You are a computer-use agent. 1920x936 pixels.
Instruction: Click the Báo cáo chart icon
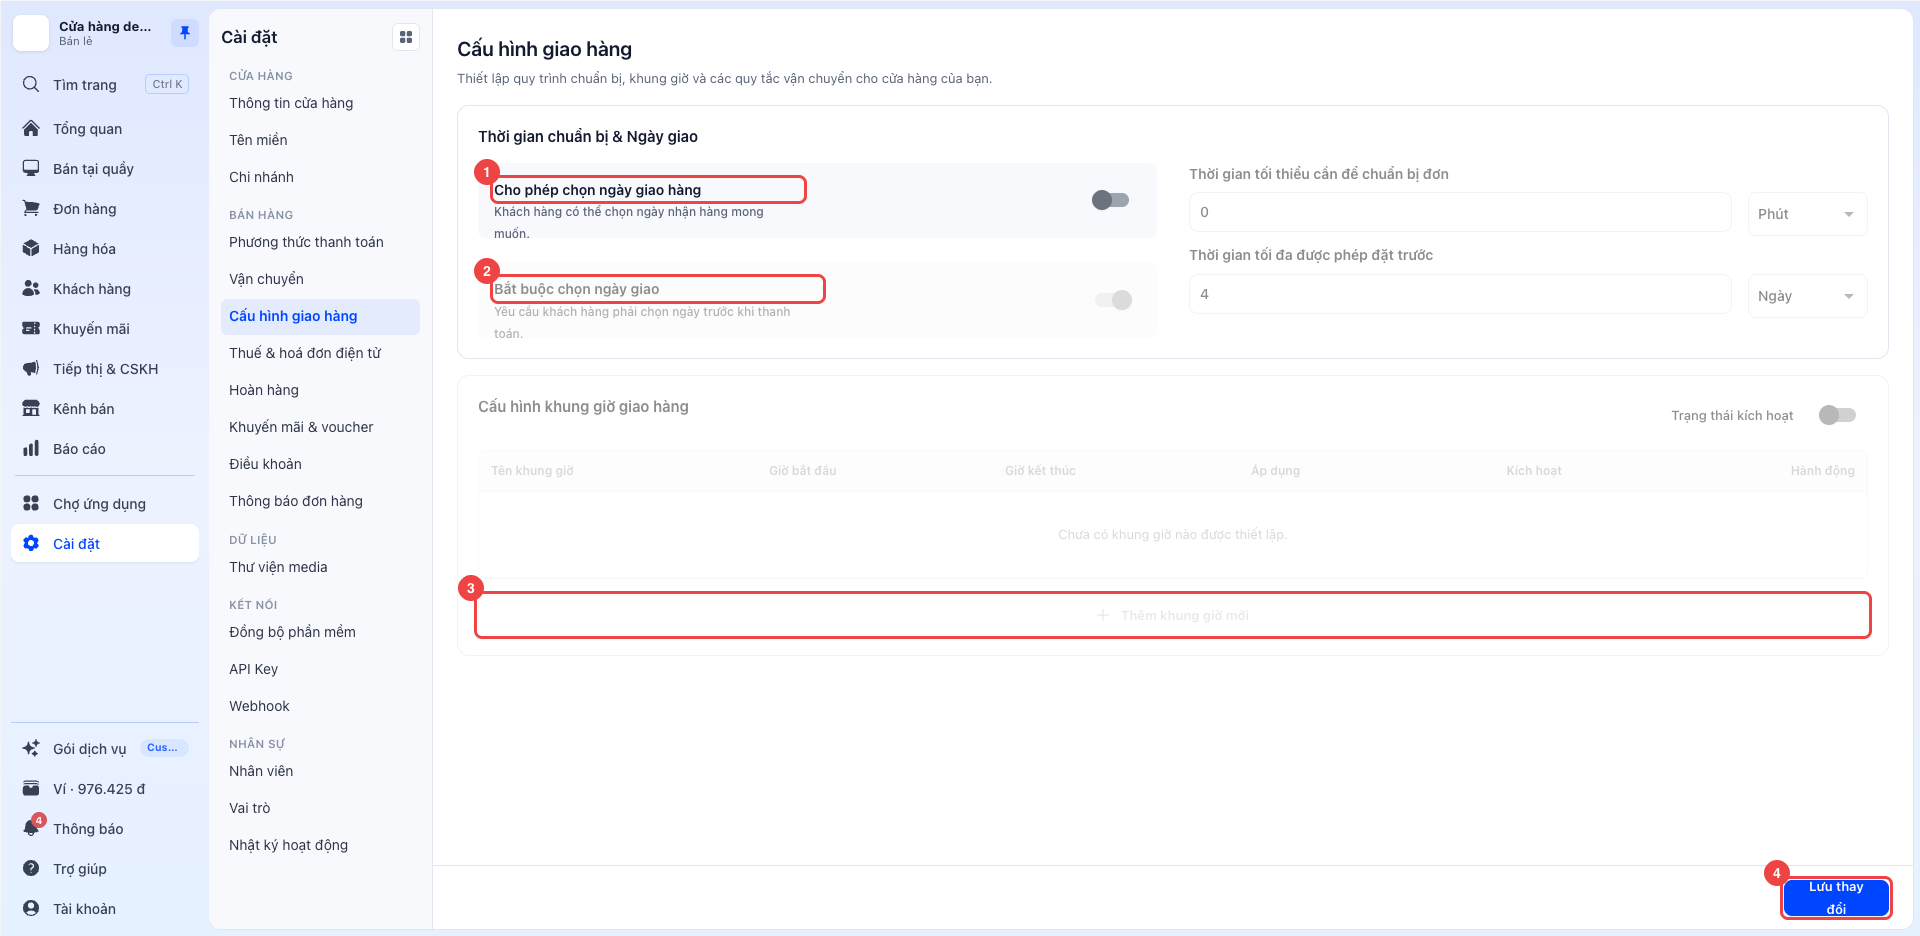32,448
